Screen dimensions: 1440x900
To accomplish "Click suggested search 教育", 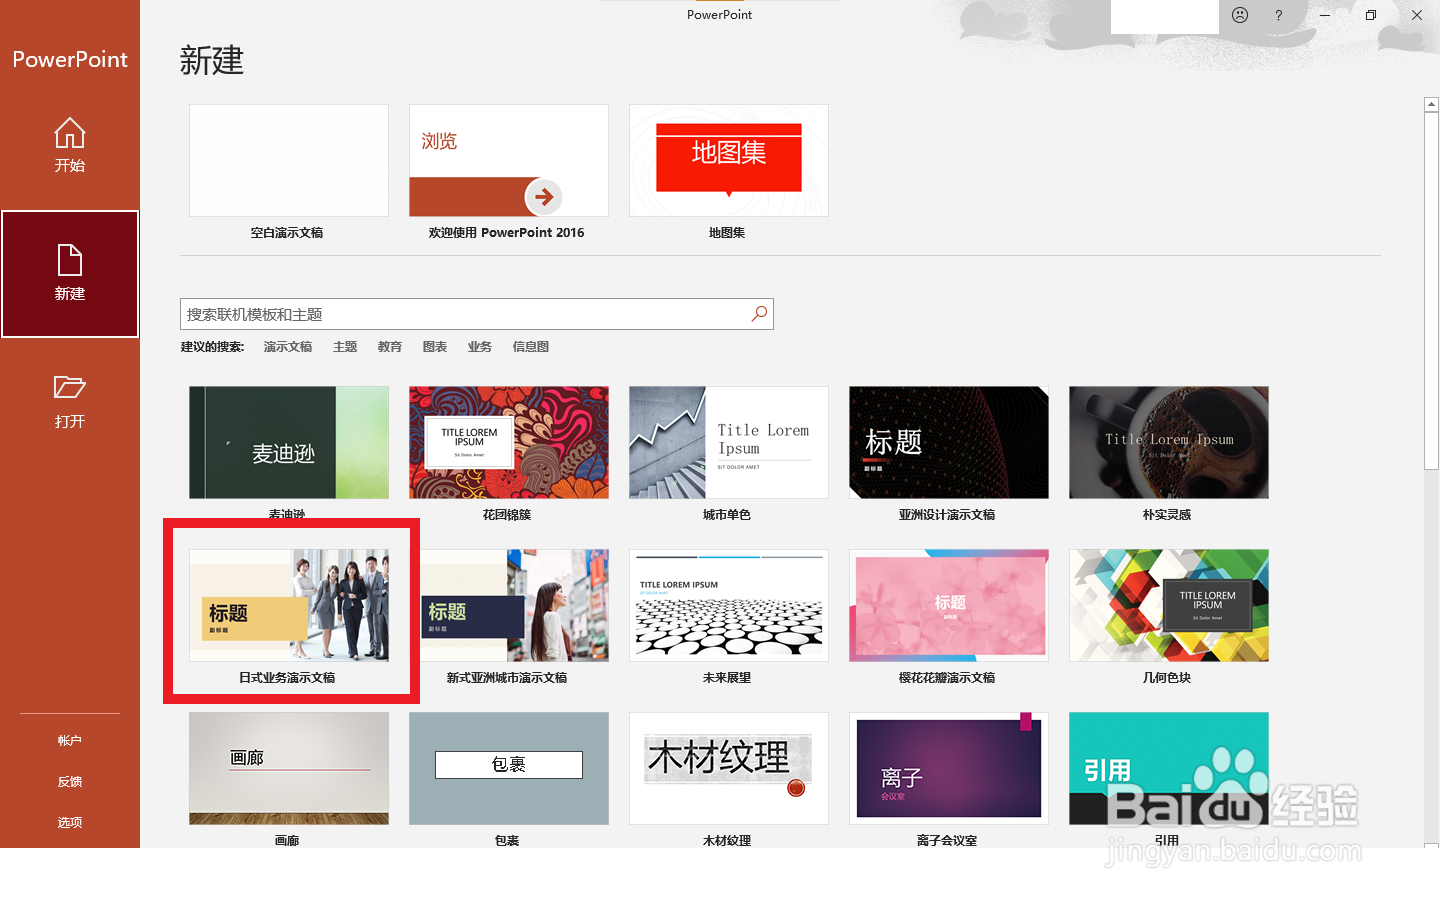I will click(x=390, y=347).
